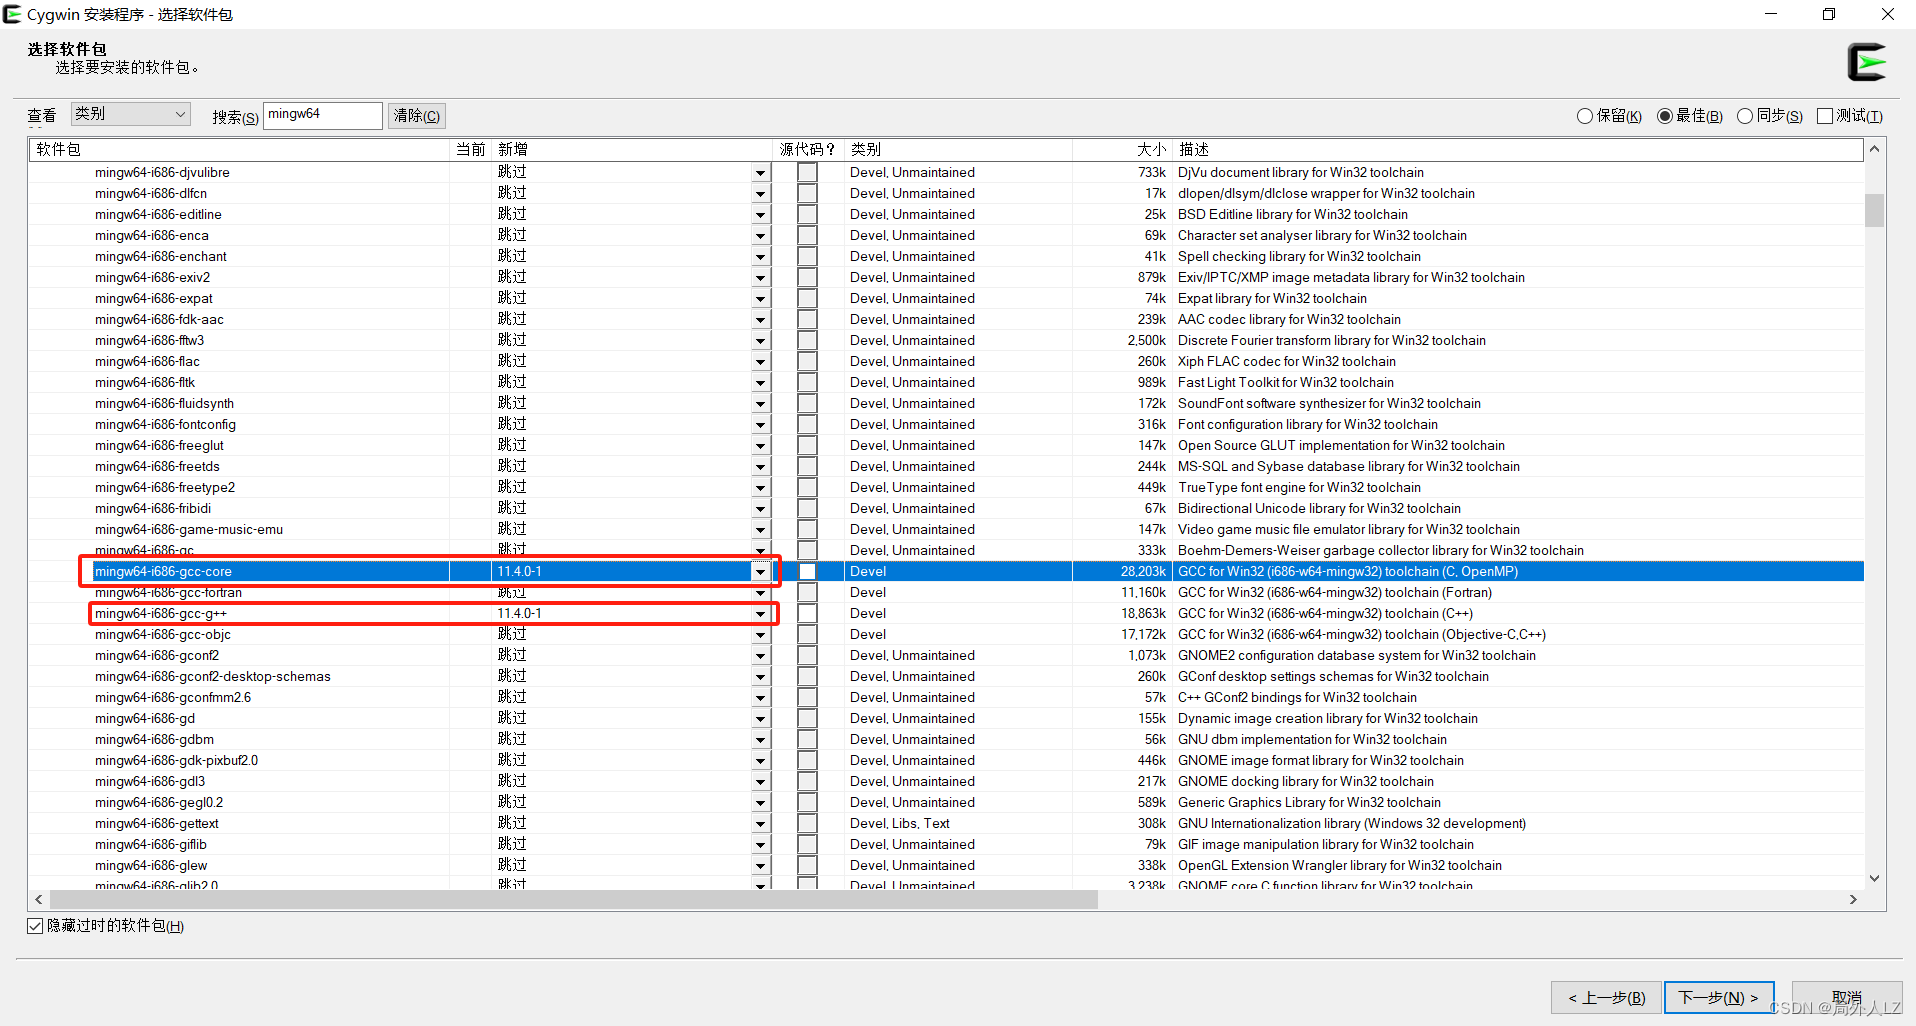Tick source checkbox for mingw64-i686-gcc-g++
This screenshot has height=1026, width=1916.
point(807,614)
